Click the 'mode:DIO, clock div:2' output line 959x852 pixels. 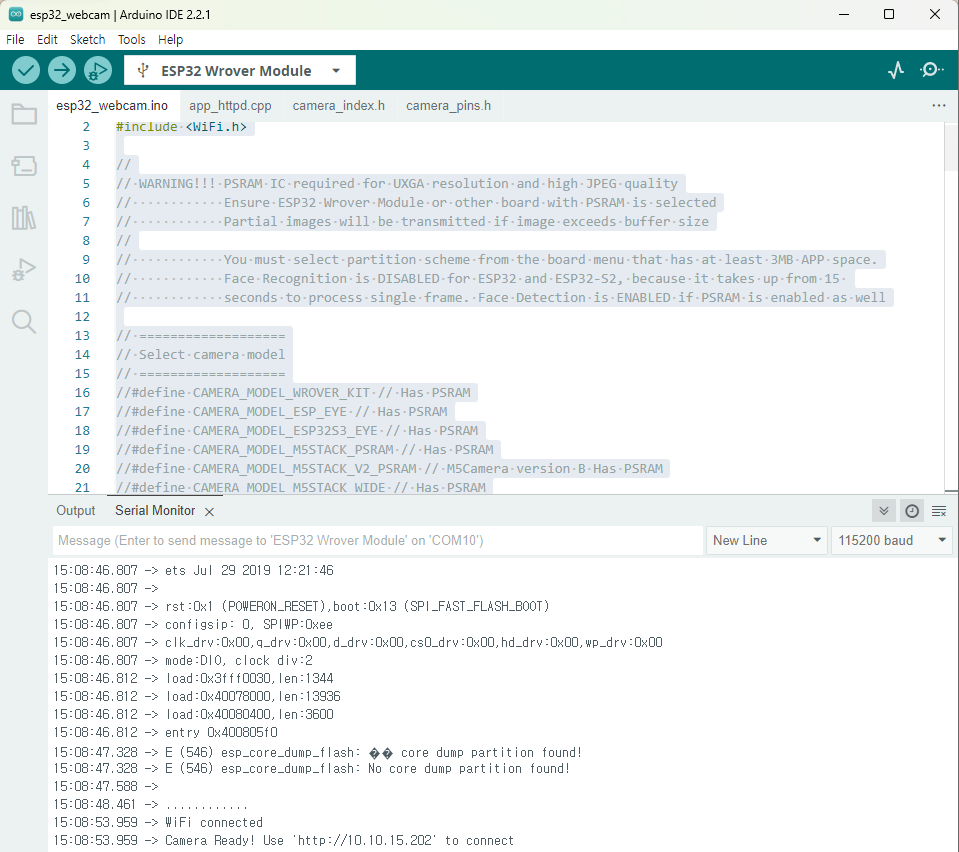(x=183, y=661)
